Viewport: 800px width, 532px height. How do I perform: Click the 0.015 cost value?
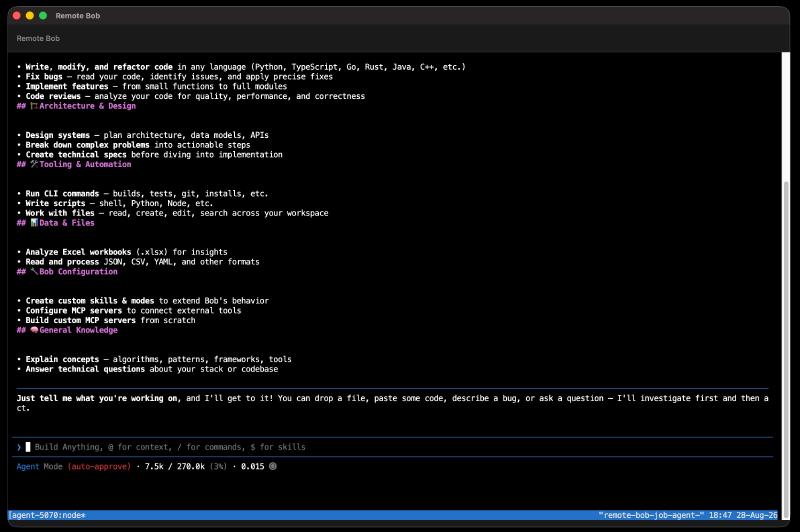pyautogui.click(x=253, y=466)
